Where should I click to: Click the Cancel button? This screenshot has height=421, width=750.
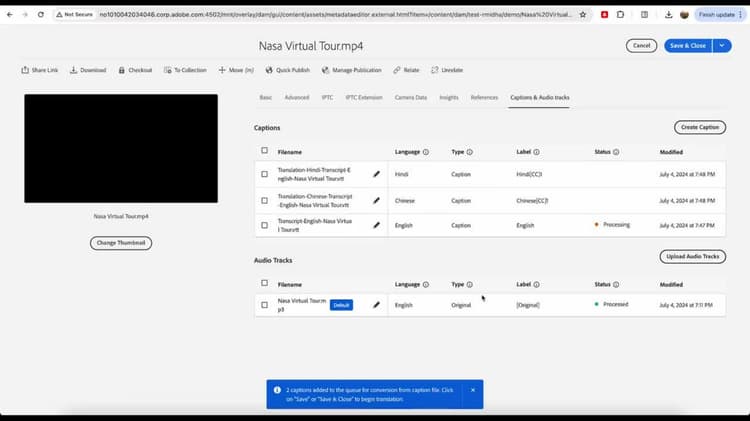coord(641,45)
